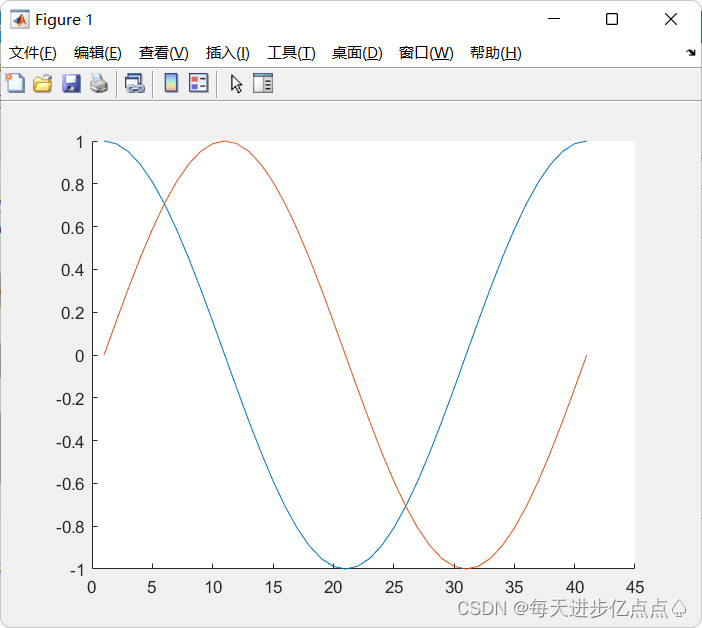Viewport: 702px width, 628px height.
Task: Click the x-axis label 10
Action: tap(213, 587)
